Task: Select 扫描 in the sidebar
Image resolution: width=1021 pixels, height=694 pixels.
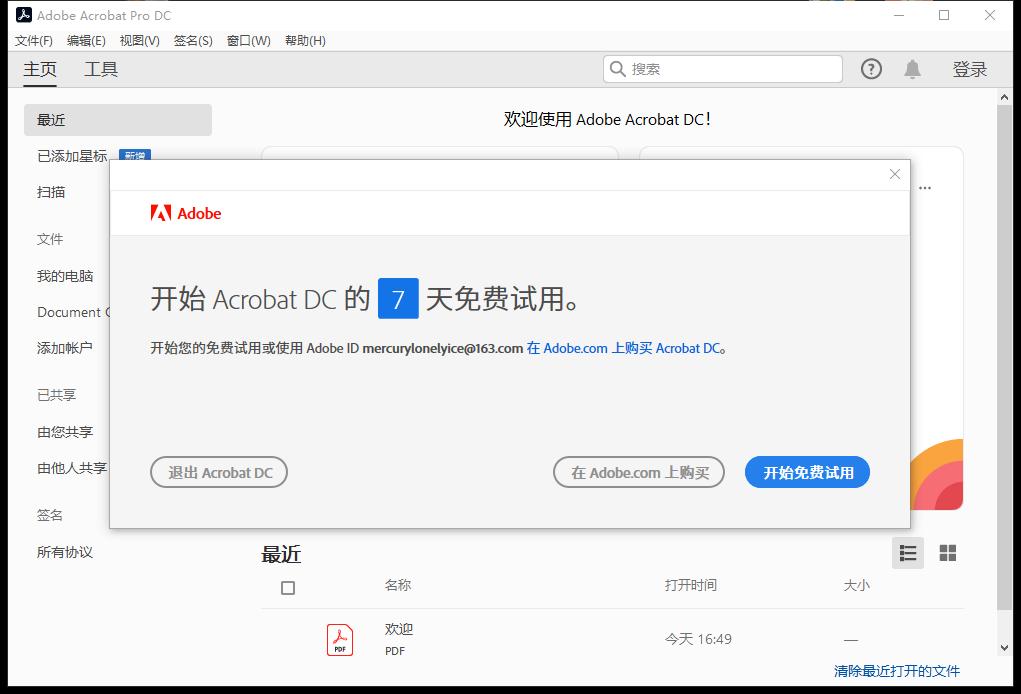Action: (51, 192)
